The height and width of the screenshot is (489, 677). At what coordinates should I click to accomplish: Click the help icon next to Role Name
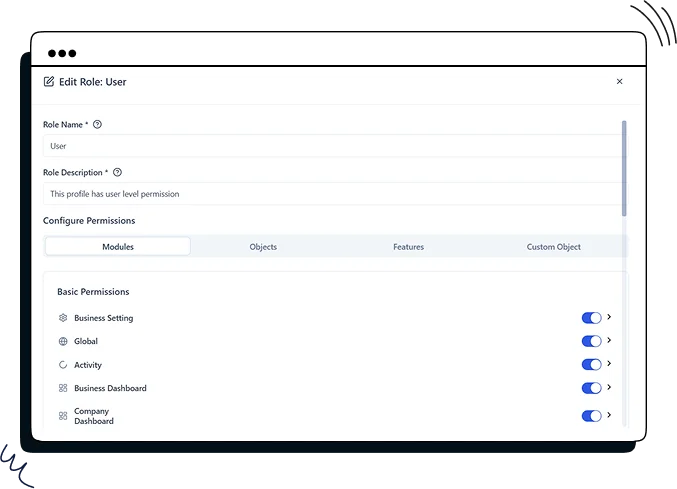pyautogui.click(x=97, y=125)
